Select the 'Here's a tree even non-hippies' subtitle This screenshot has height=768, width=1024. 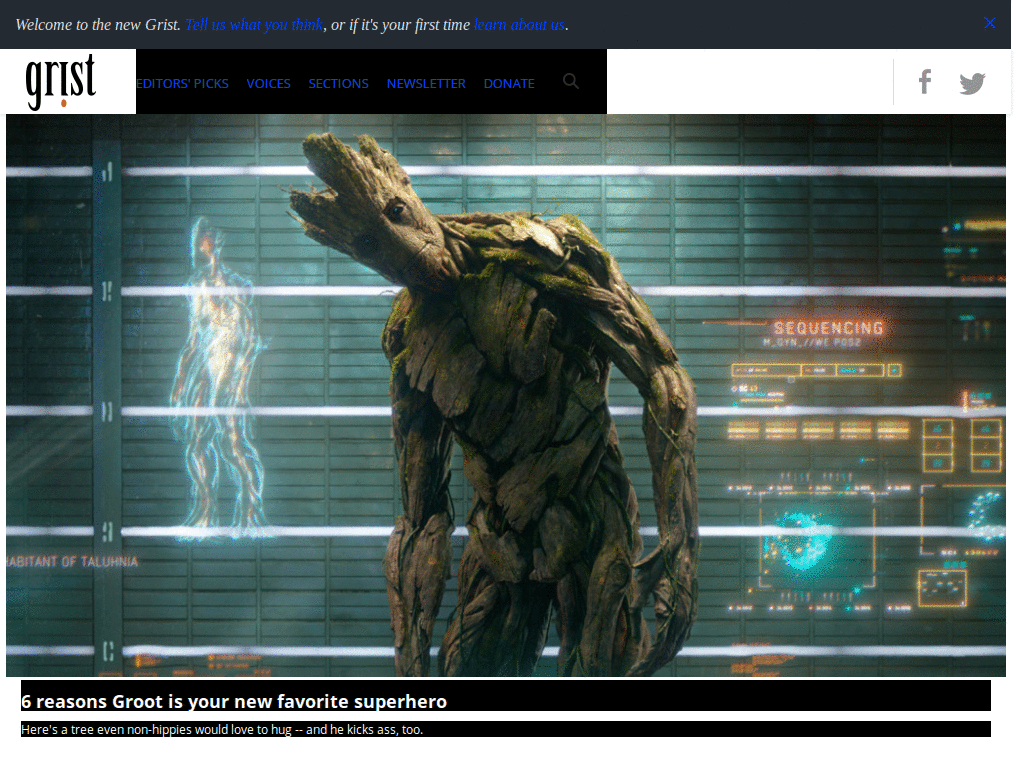[222, 729]
